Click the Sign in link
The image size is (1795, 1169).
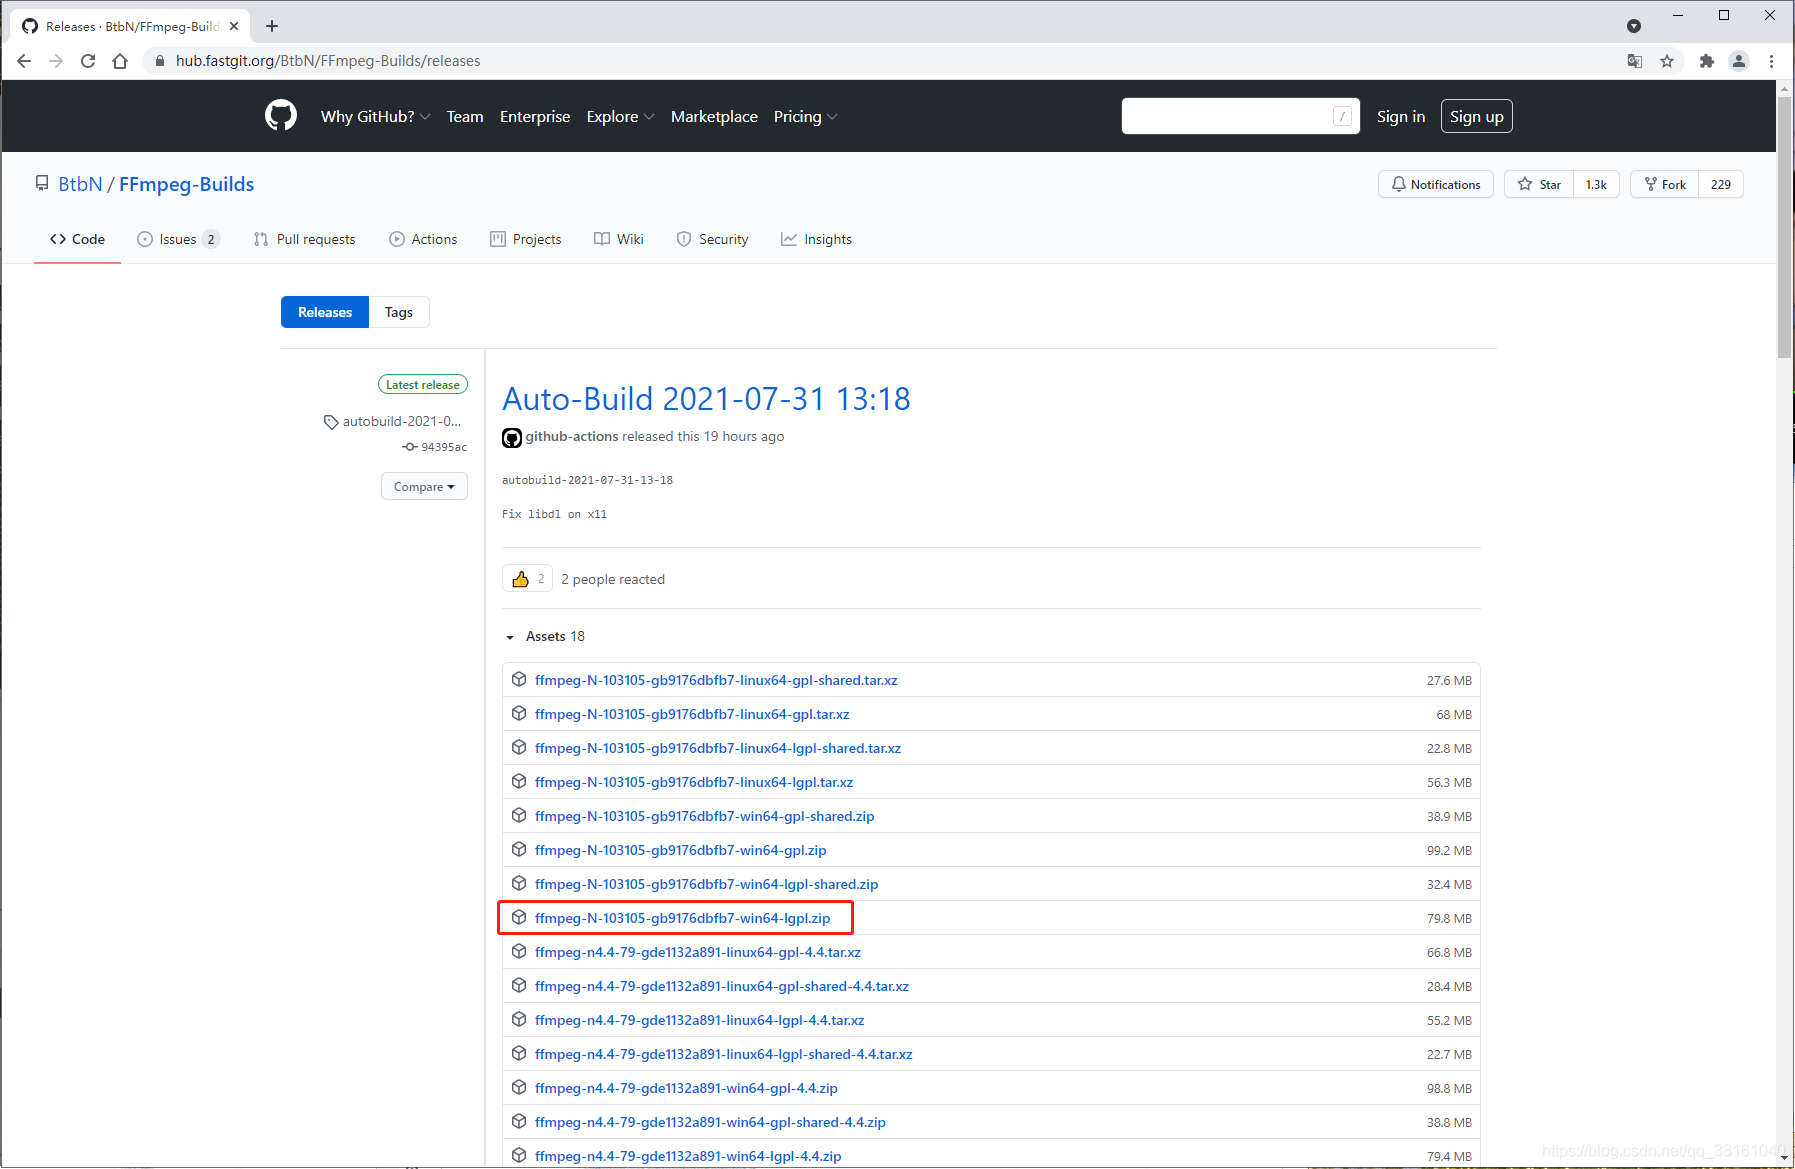pyautogui.click(x=1401, y=116)
